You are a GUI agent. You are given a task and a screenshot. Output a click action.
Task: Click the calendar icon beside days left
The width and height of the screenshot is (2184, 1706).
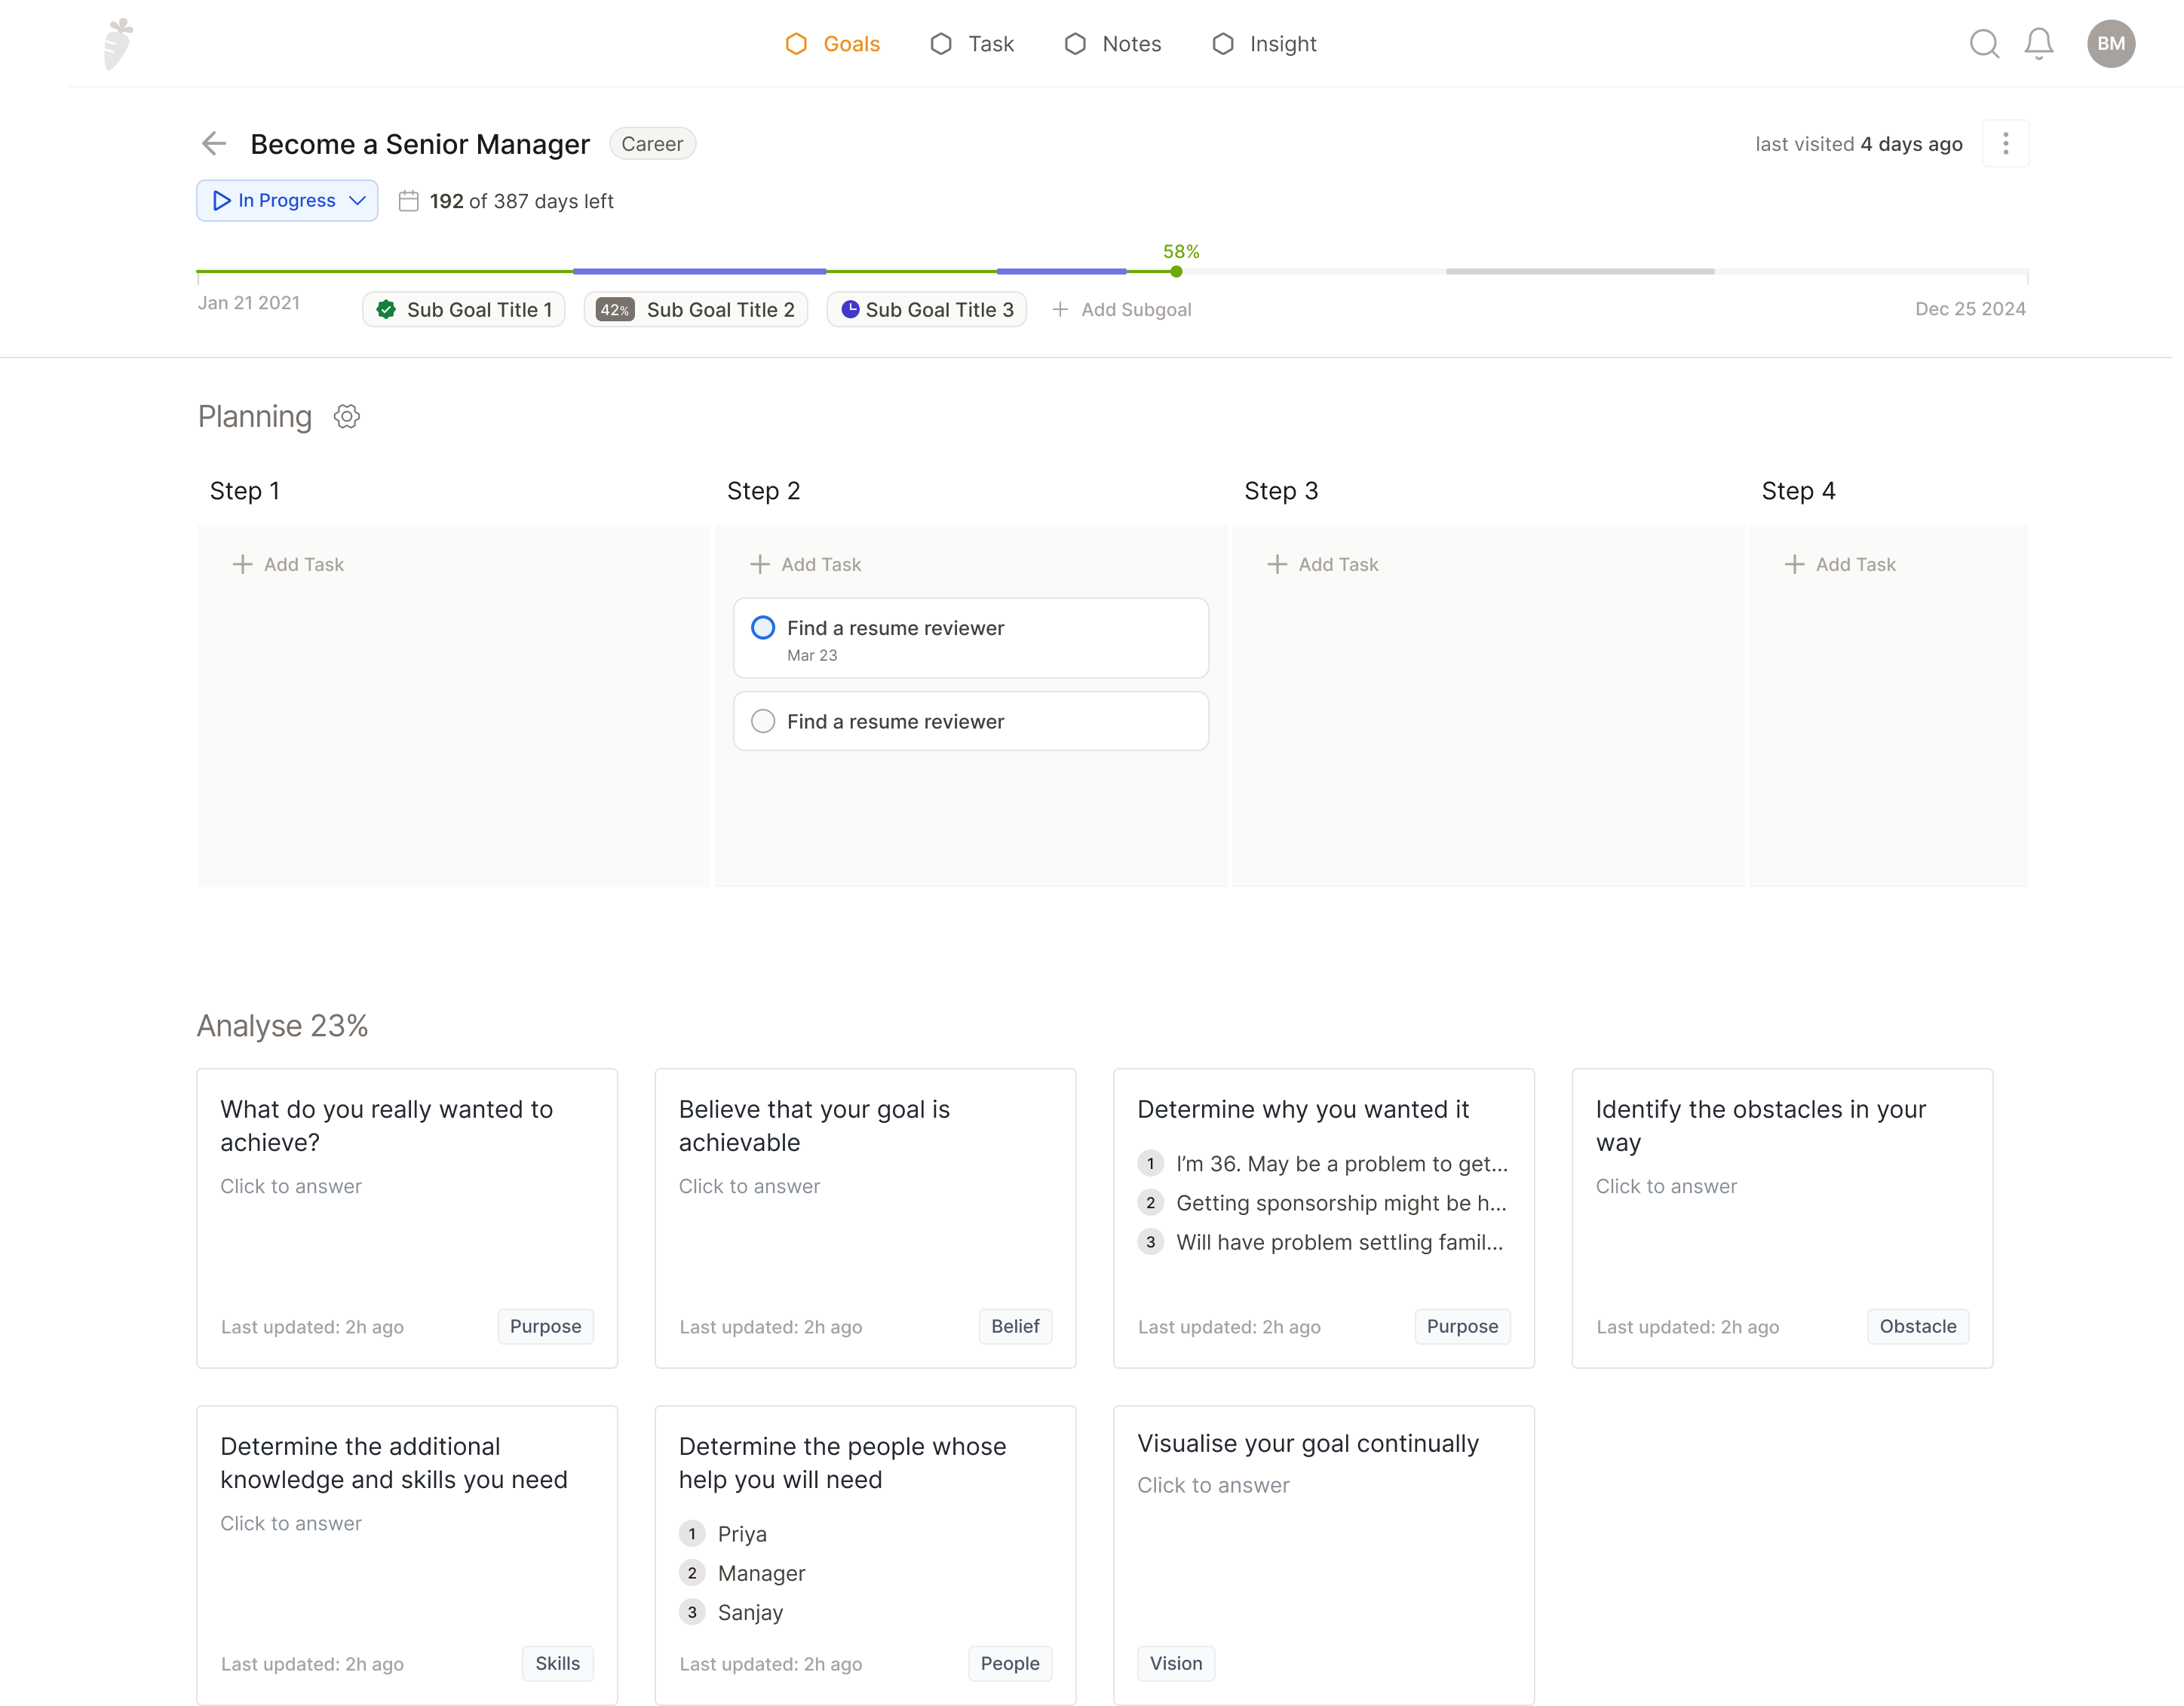408,201
